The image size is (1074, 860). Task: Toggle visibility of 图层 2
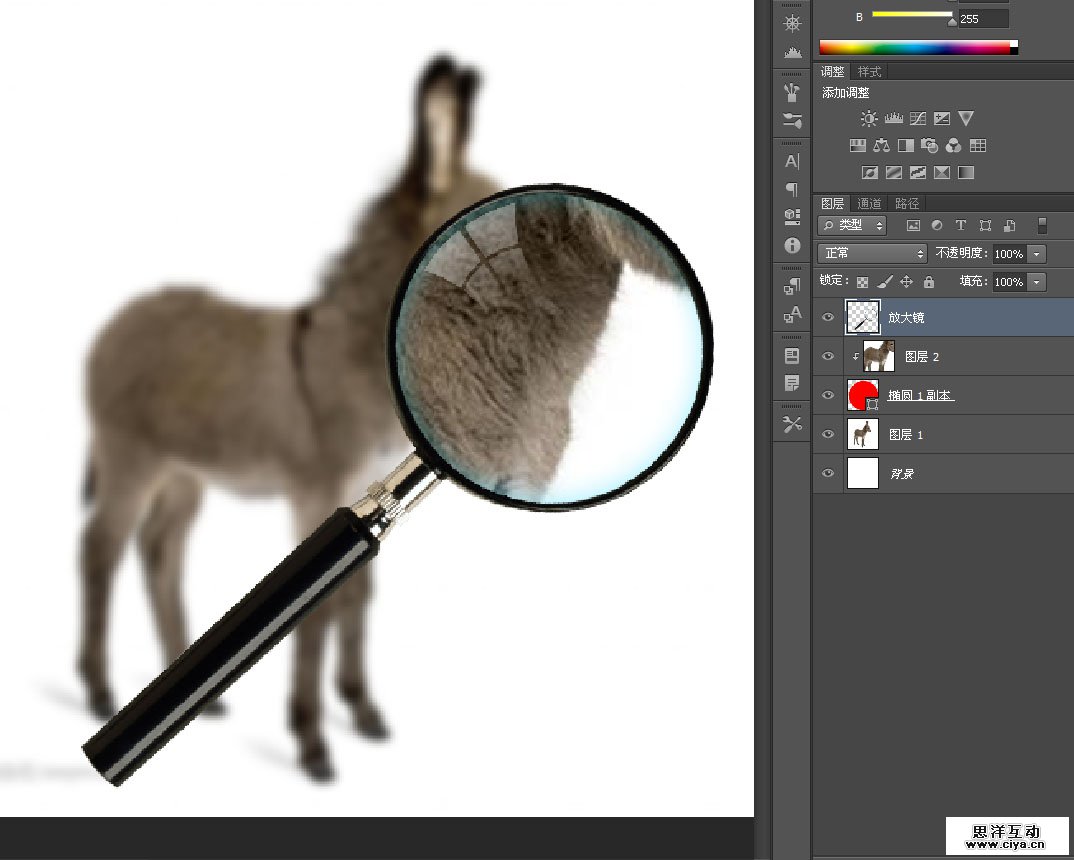[827, 356]
